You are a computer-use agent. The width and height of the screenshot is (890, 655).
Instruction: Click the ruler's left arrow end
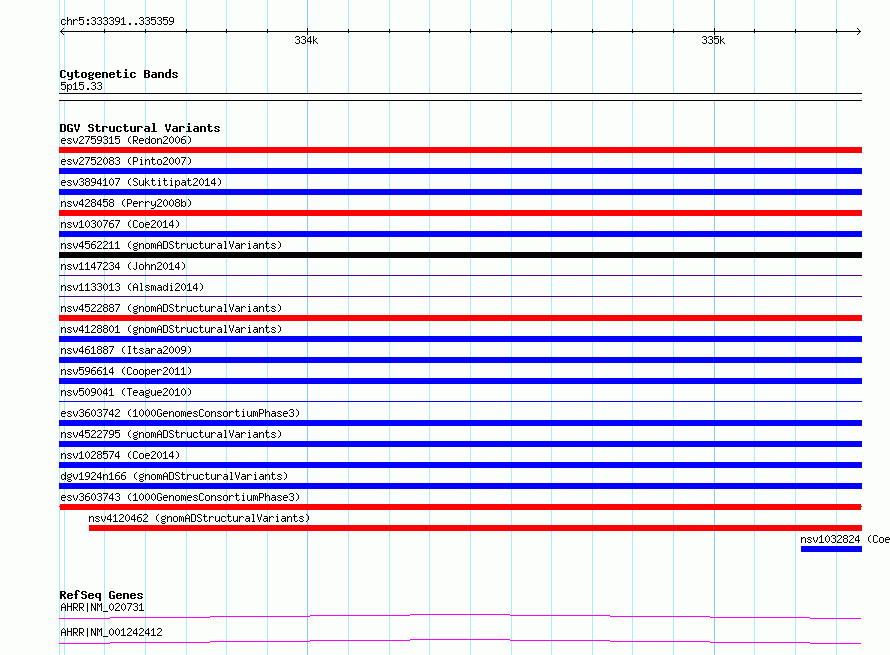point(62,31)
